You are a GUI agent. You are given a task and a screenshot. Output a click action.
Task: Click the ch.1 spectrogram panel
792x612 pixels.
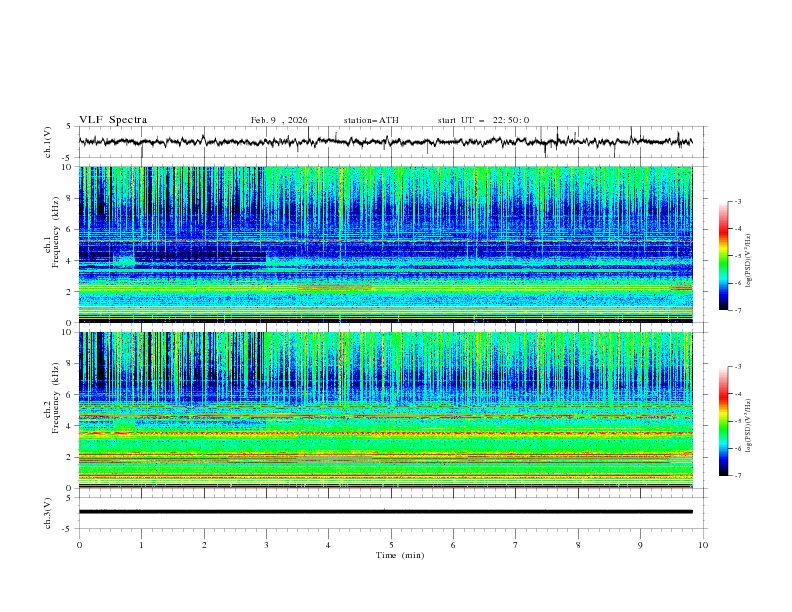click(385, 244)
